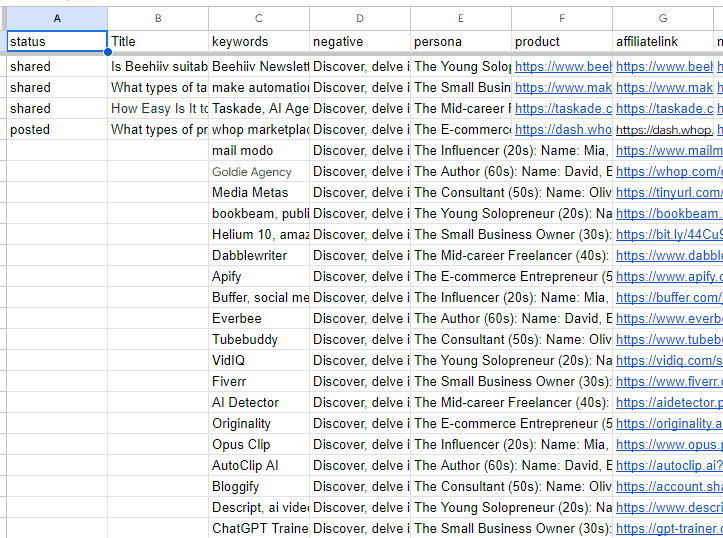Click the 'persona' header cell
723x538 pixels.
pyautogui.click(x=461, y=41)
